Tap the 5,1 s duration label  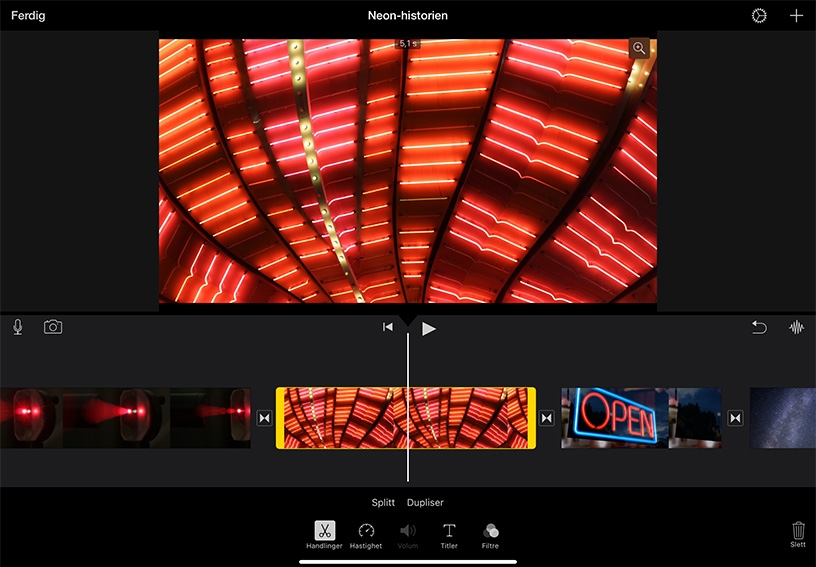pyautogui.click(x=408, y=44)
